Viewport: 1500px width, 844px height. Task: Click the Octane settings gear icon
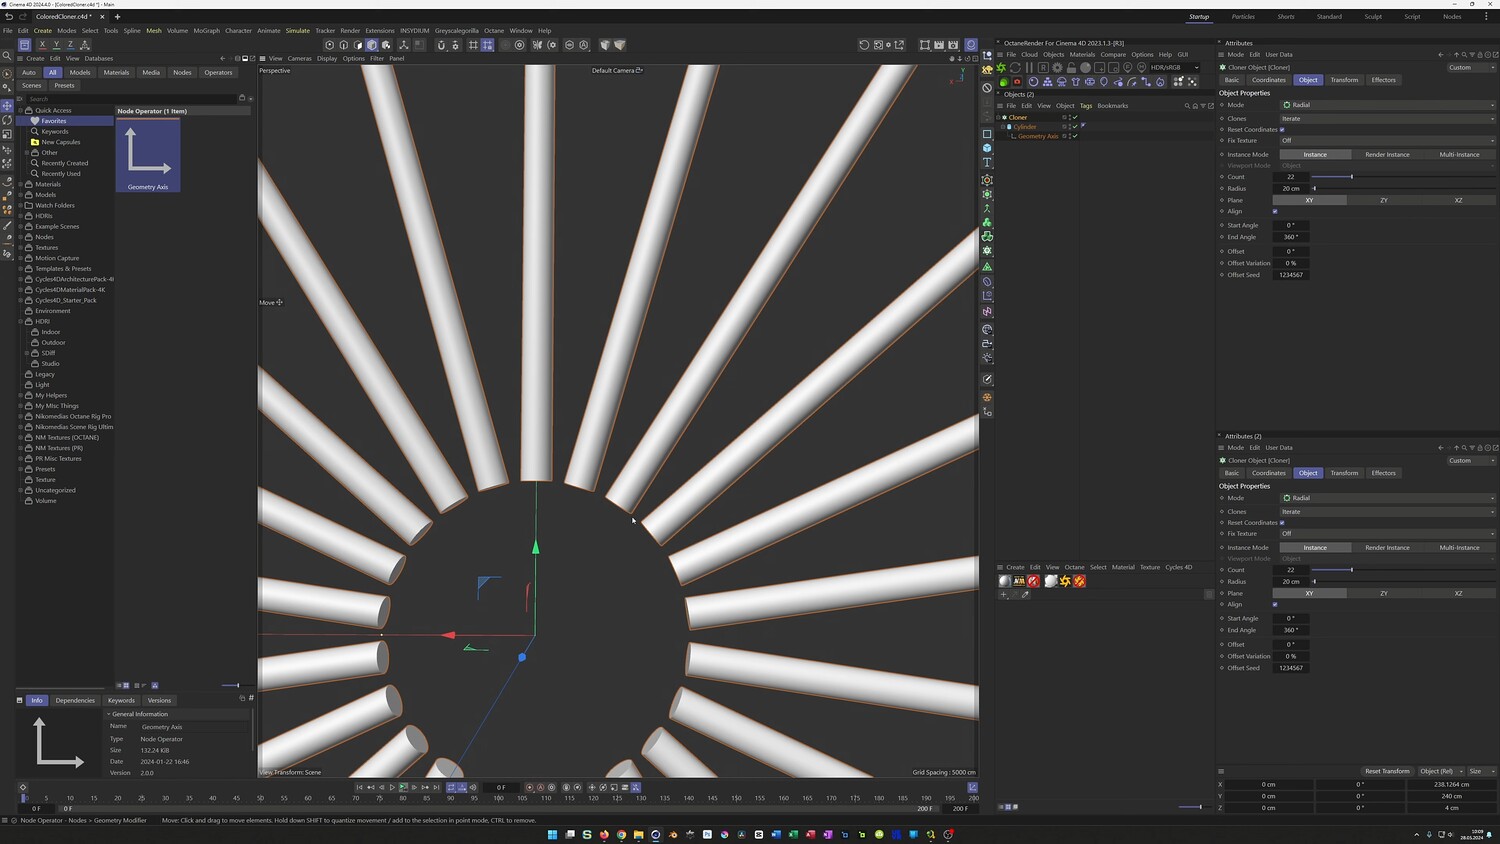[x=1057, y=67]
